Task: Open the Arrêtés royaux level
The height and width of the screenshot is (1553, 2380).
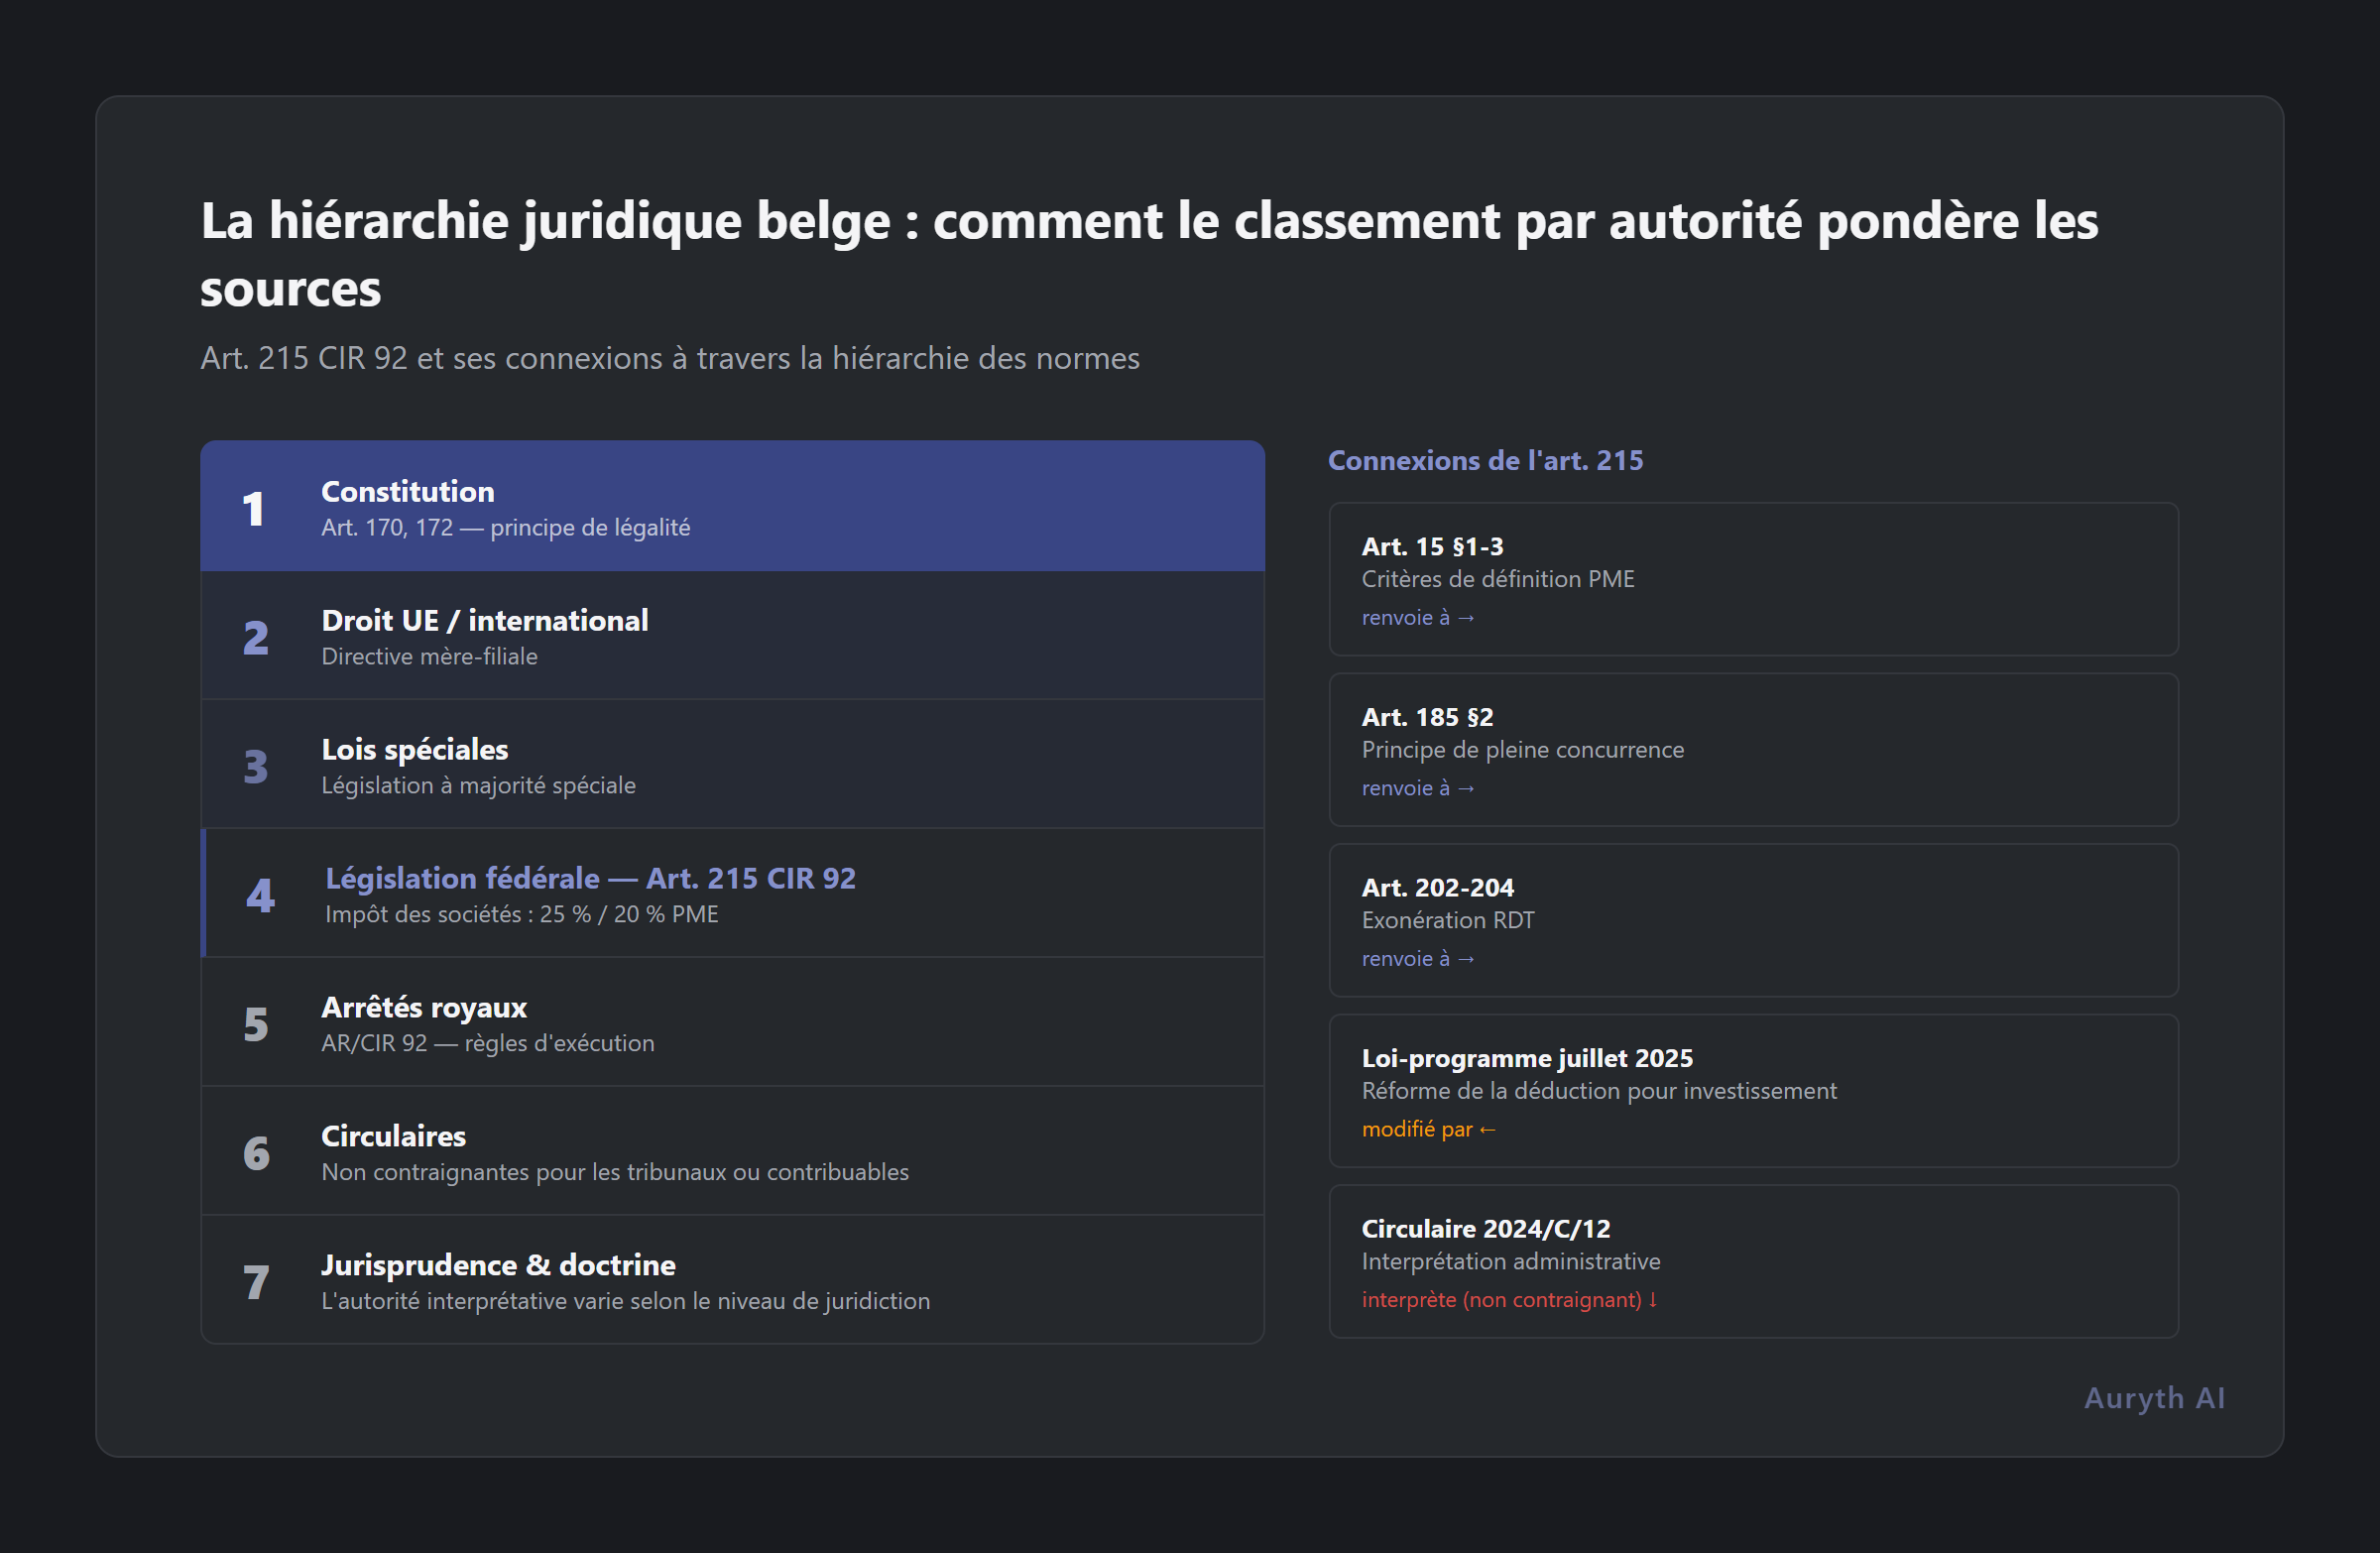Action: [x=733, y=1022]
